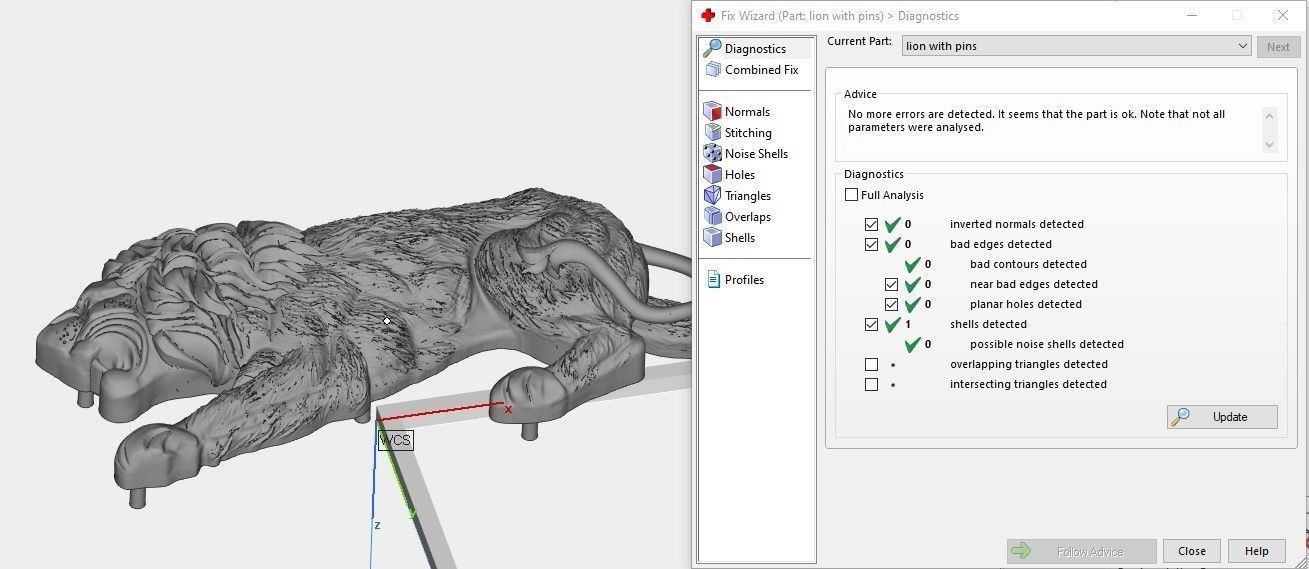Click the green check beside bad contours
Viewport: 1309px width, 569px height.
913,264
